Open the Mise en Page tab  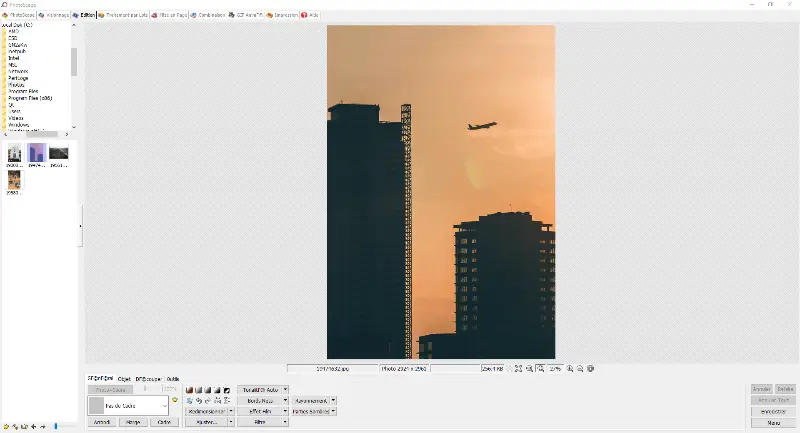169,15
